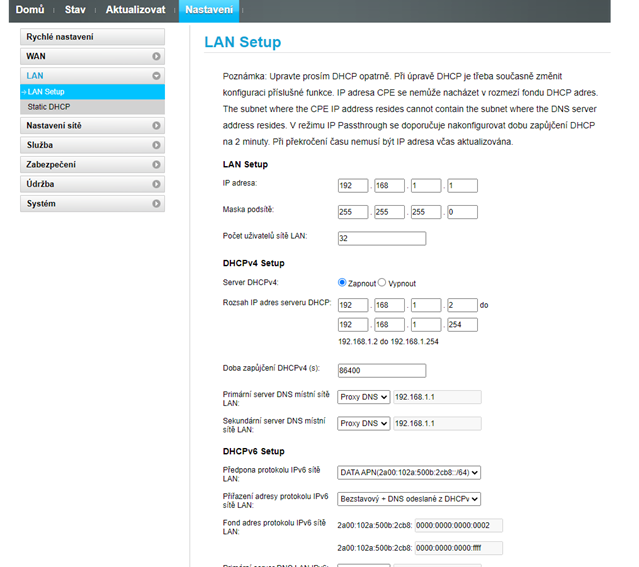Open Static DHCP in the sidebar
Screen dimensions: 639x567
point(49,106)
